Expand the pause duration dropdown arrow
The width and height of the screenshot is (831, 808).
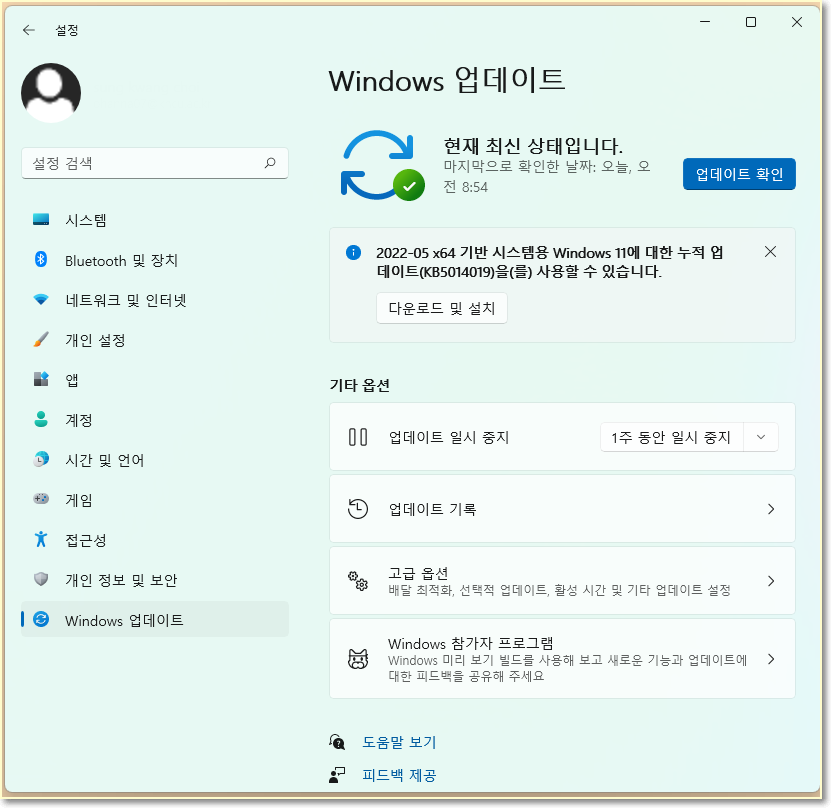[761, 437]
